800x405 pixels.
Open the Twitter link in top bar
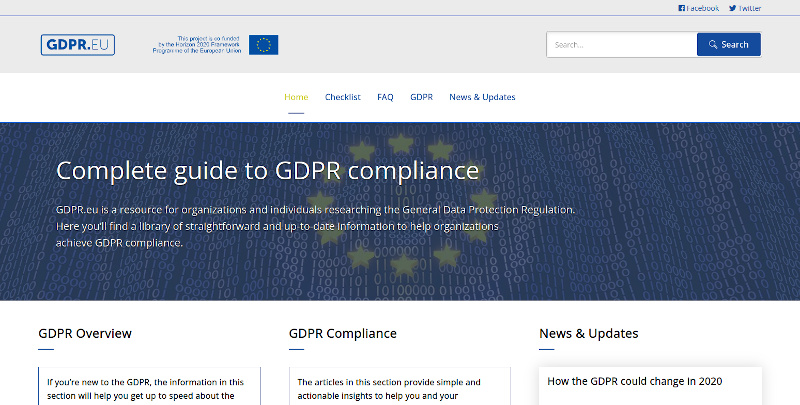tap(745, 8)
